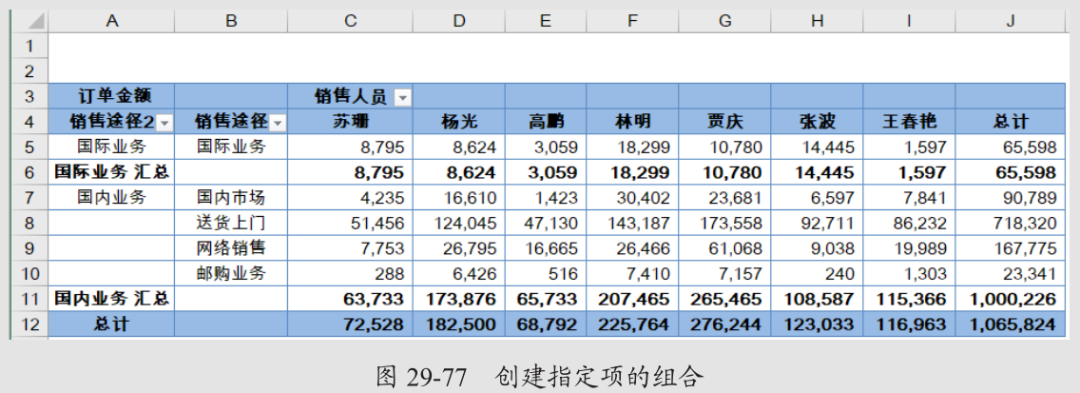Select row 6 header
This screenshot has width=1080, height=393.
(x=30, y=172)
